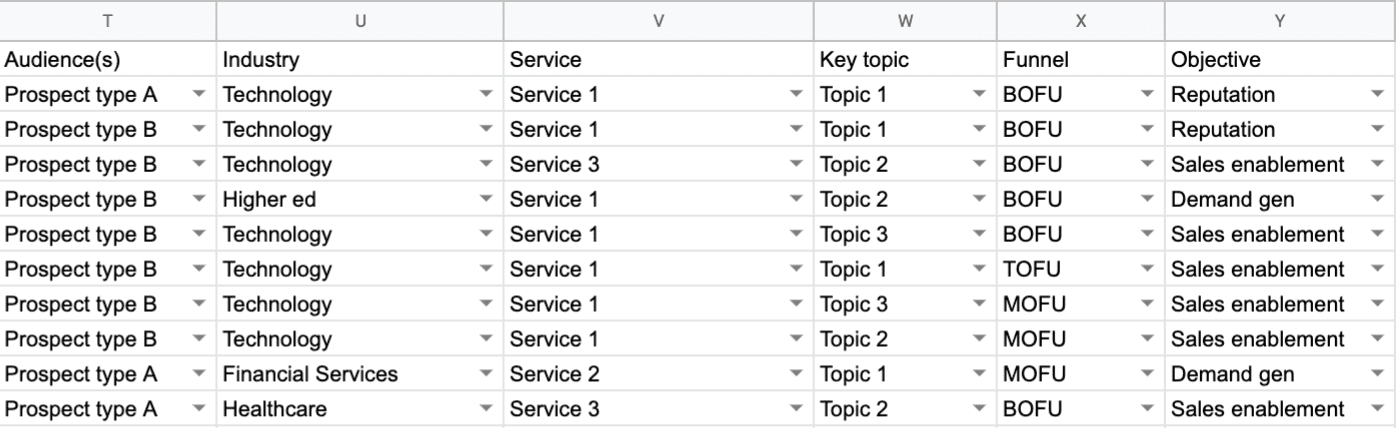Open the Topic 1 dropdown in the TOFU row
Image resolution: width=1396 pixels, height=428 pixels.
980,269
